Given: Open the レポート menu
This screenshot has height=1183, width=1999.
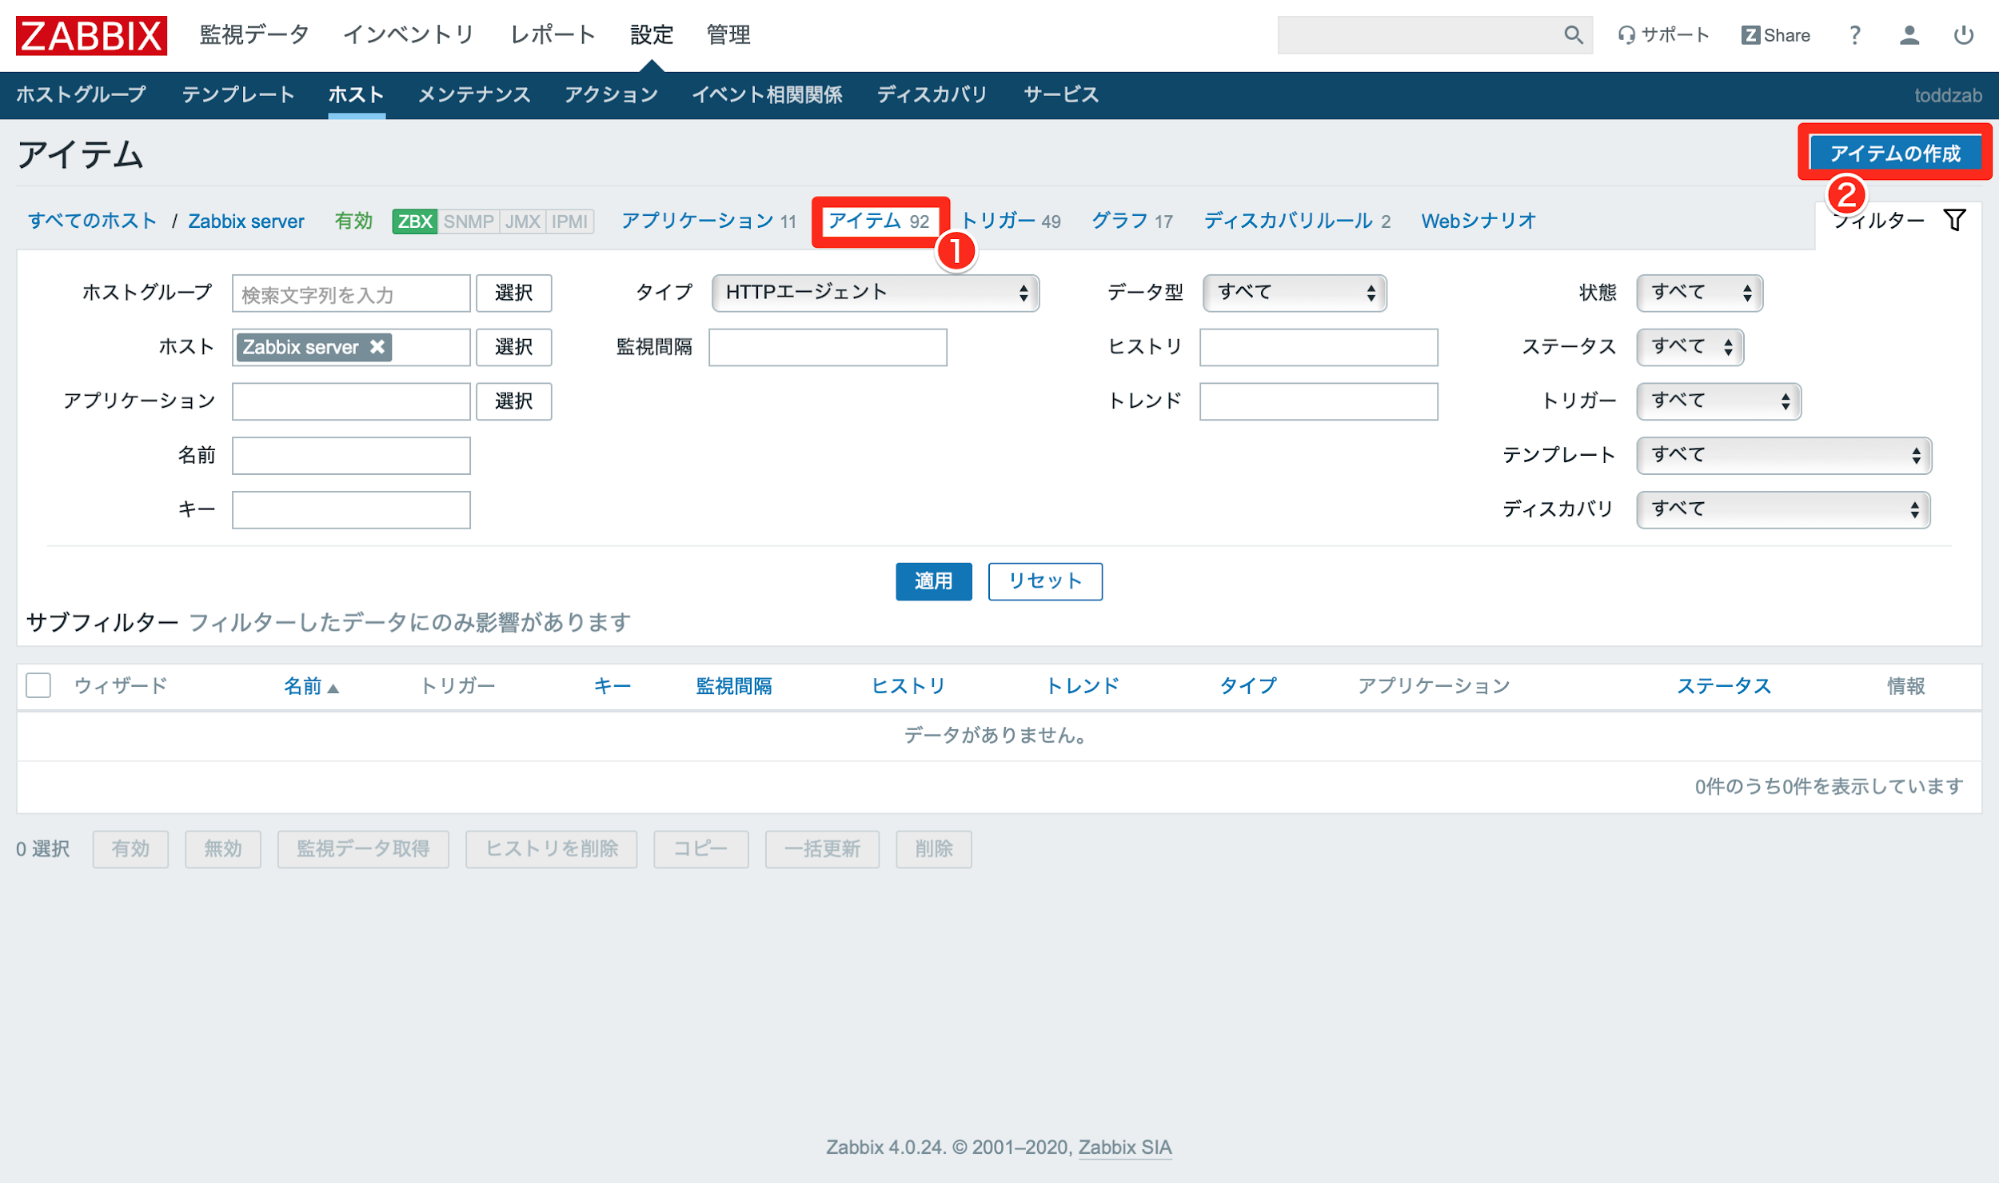Looking at the screenshot, I should click(552, 35).
